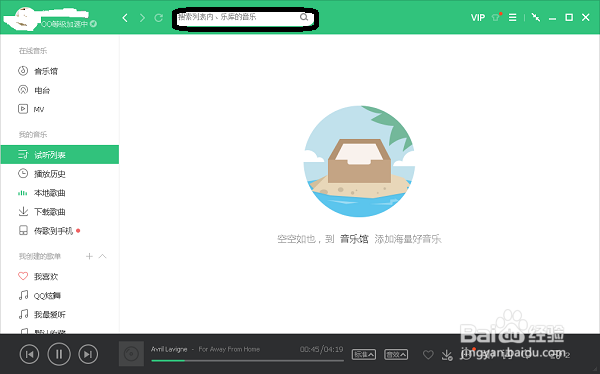Open 电台 radio in the sidebar
The width and height of the screenshot is (600, 374).
click(60, 90)
